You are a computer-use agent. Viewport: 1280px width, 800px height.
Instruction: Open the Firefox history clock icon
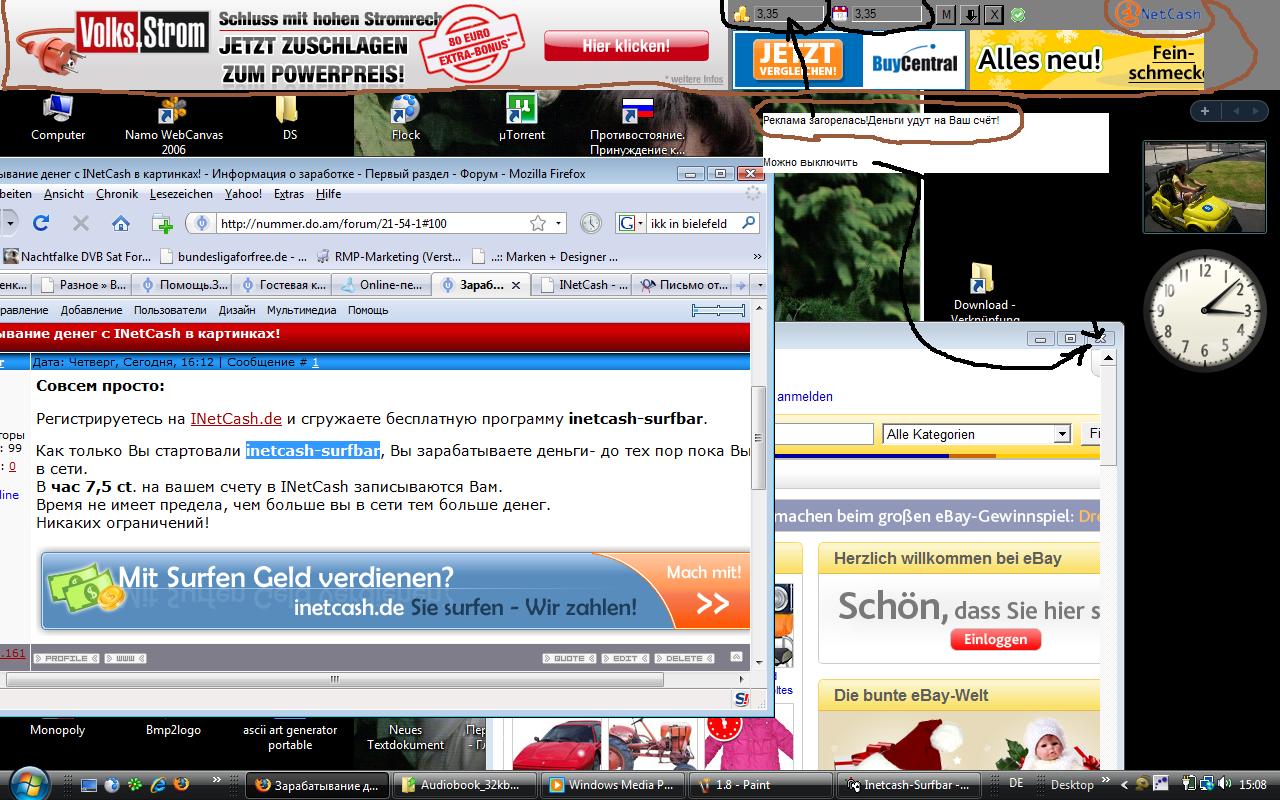[x=591, y=223]
